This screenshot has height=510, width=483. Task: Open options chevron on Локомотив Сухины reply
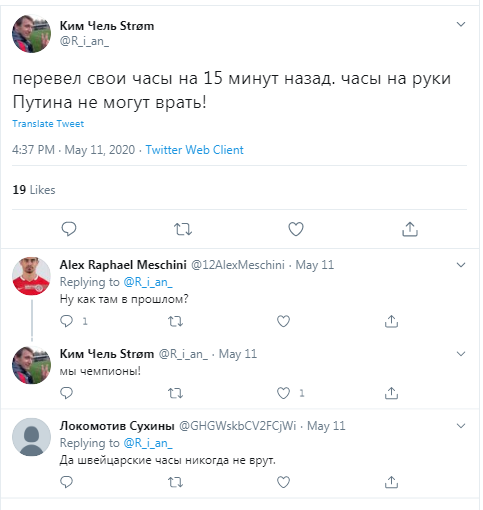tap(461, 426)
